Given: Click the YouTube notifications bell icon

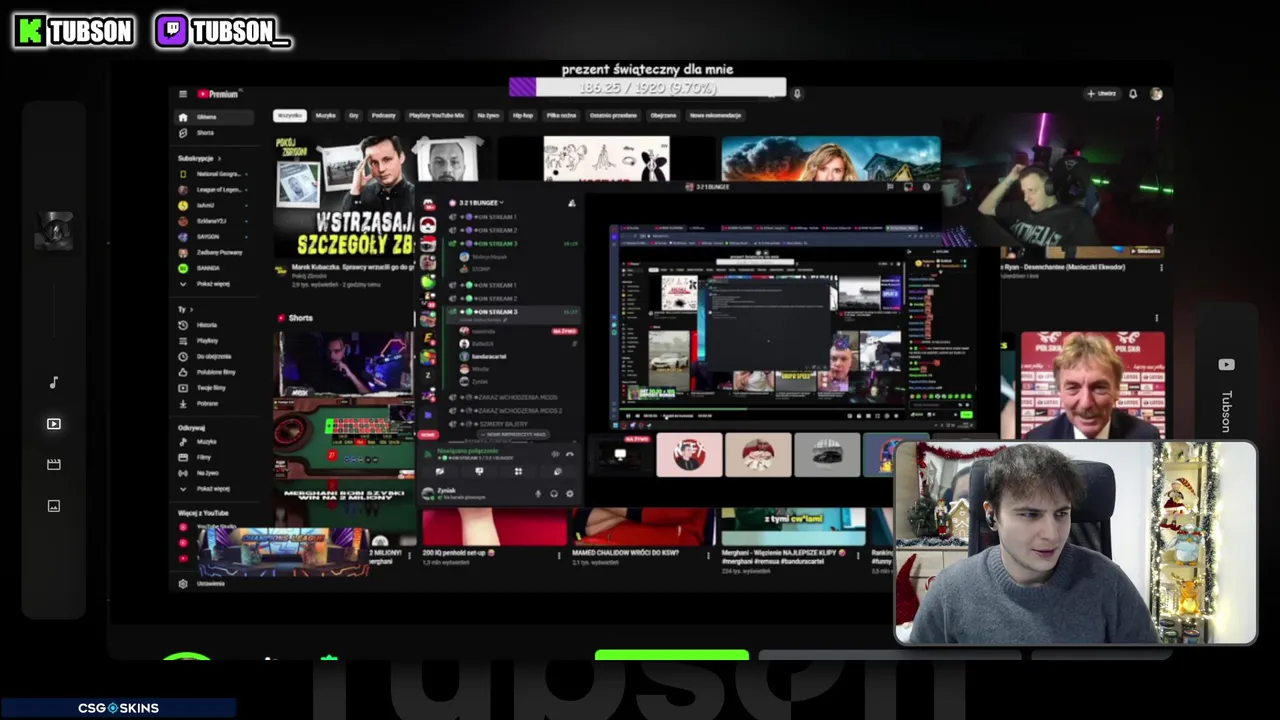Looking at the screenshot, I should (x=1133, y=94).
